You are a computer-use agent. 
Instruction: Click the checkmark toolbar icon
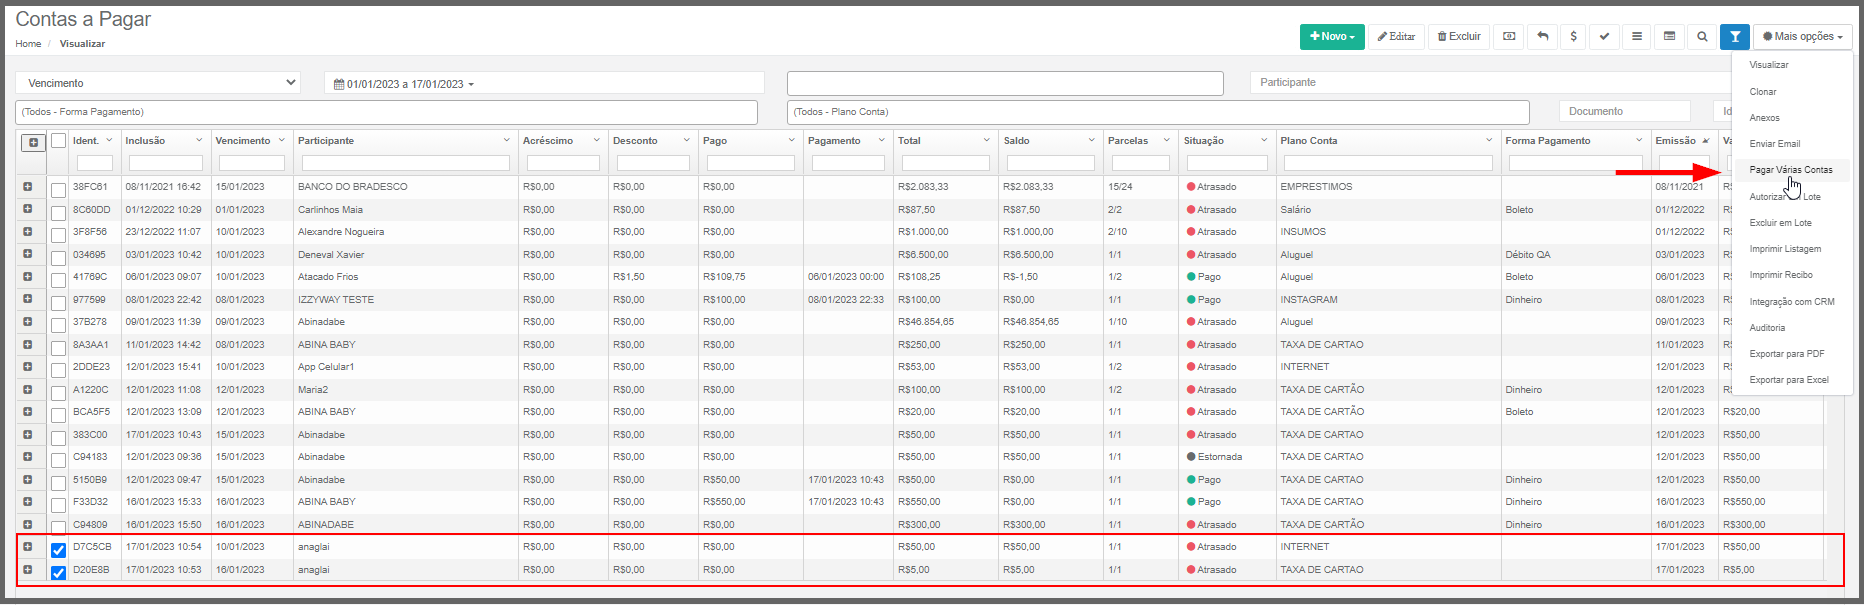coord(1604,37)
